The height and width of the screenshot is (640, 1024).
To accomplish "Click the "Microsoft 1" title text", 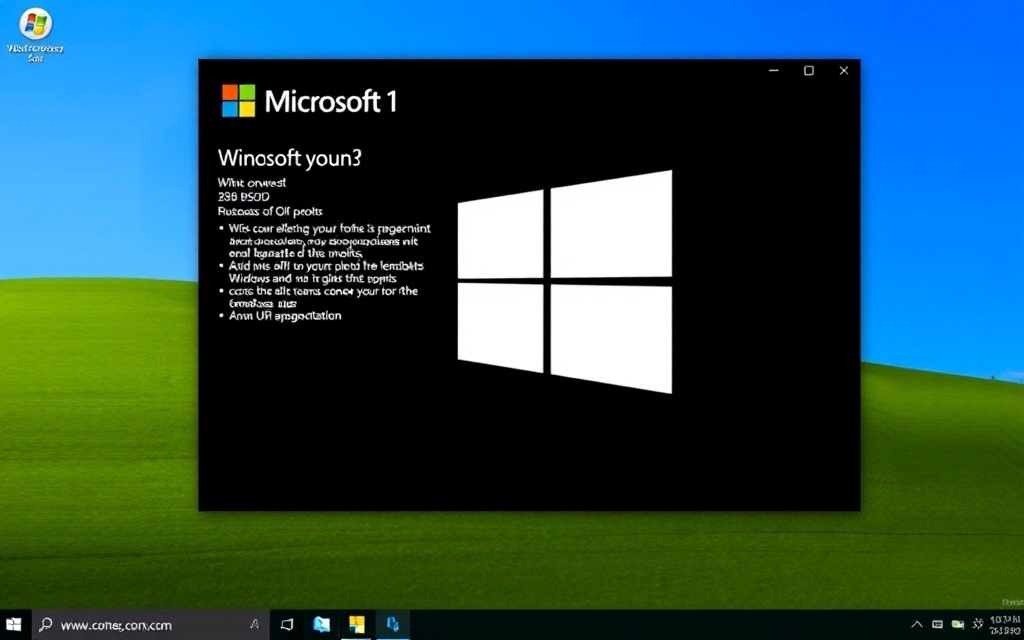I will 331,101.
